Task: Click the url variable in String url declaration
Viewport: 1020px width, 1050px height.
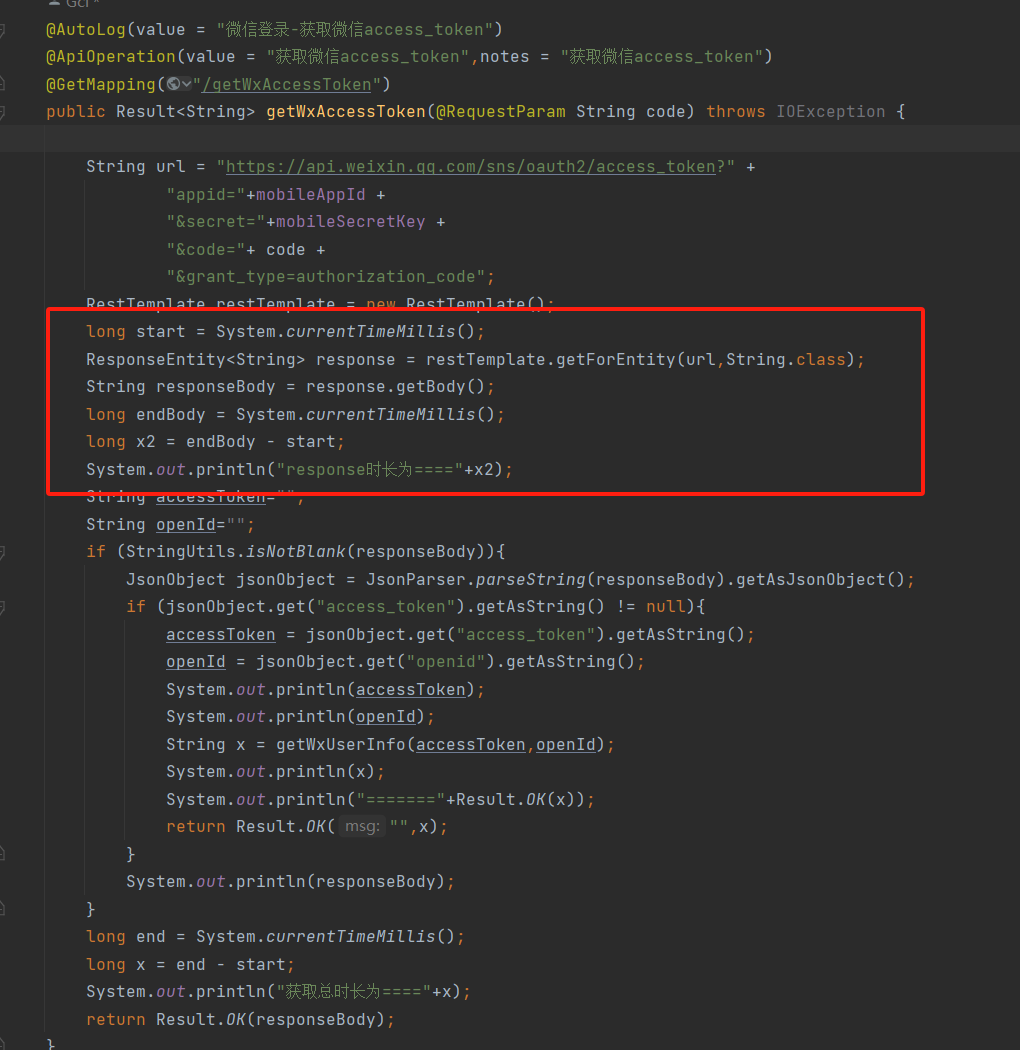Action: 171,167
